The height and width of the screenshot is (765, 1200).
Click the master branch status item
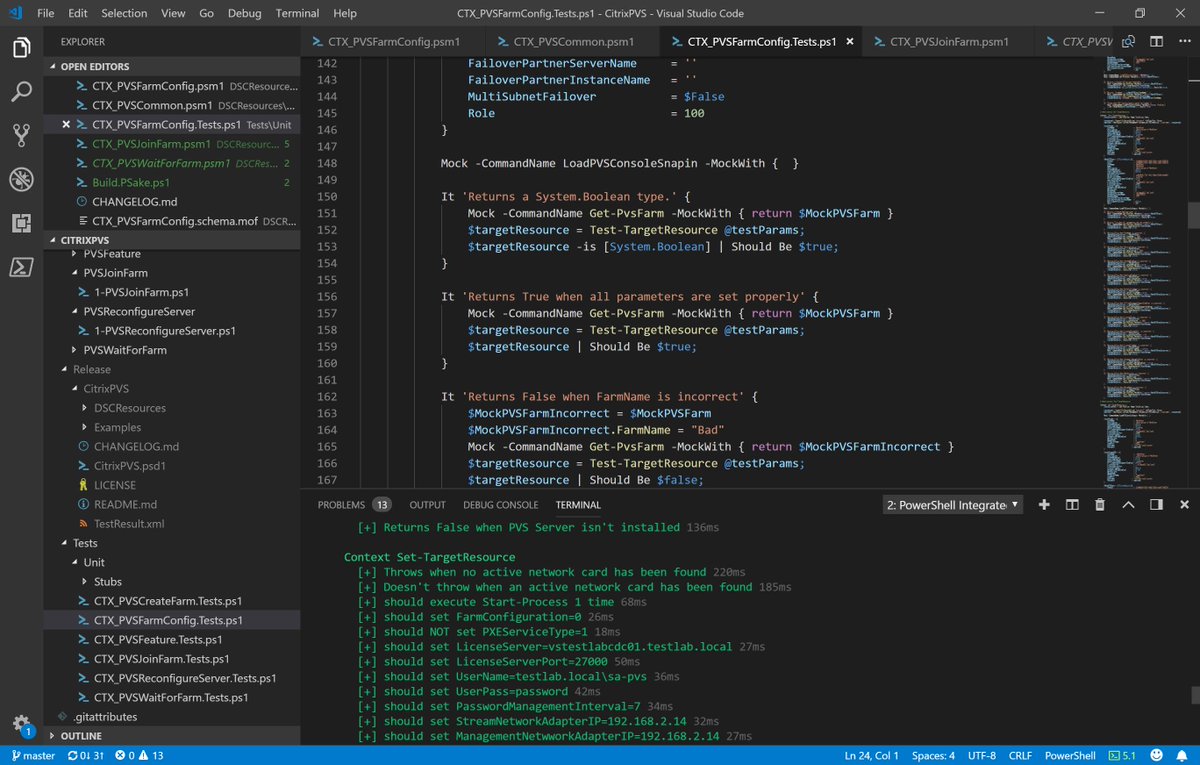click(x=32, y=755)
